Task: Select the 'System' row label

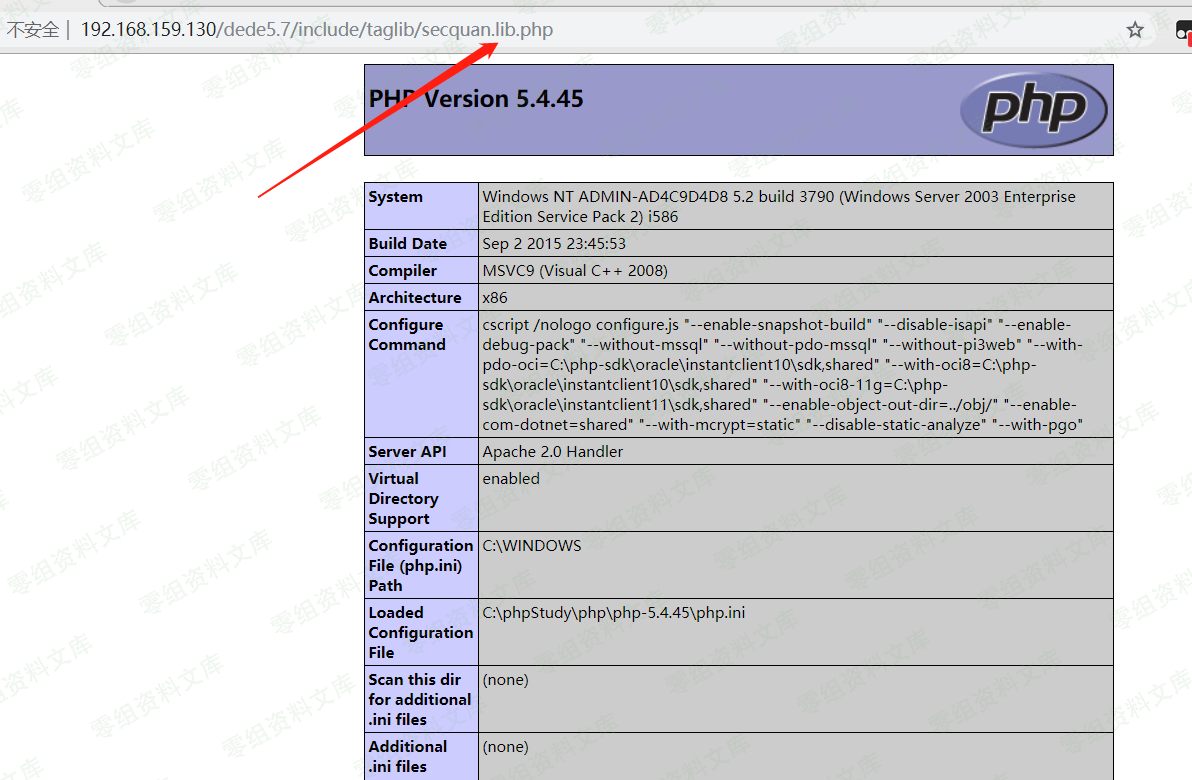Action: click(x=395, y=197)
